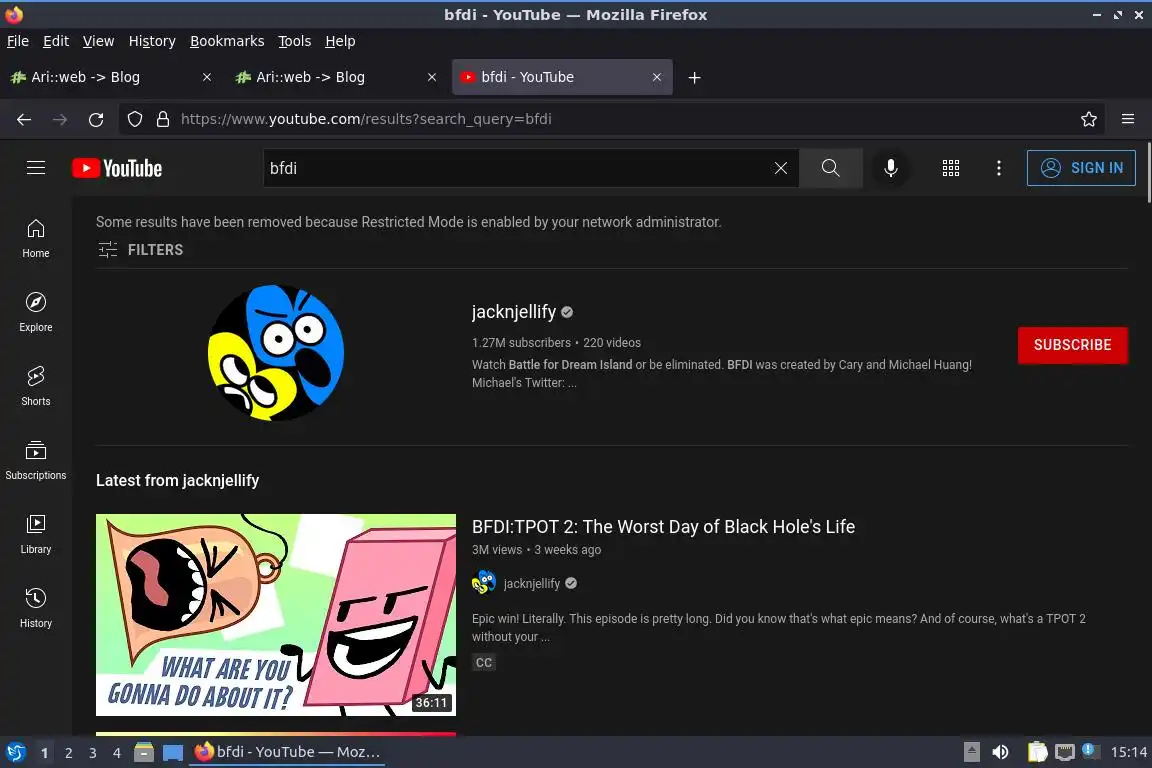Click the volume icon in system tray

1000,752
